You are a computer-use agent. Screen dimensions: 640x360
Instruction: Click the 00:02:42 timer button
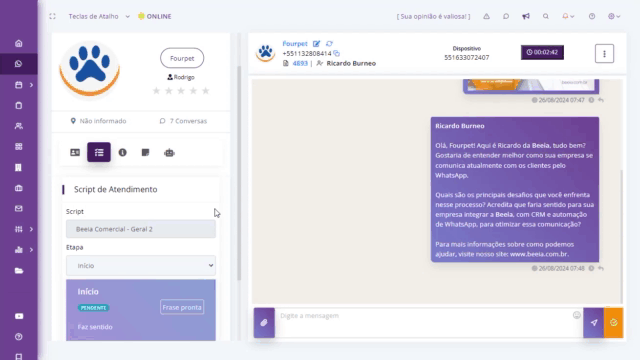pyautogui.click(x=542, y=52)
